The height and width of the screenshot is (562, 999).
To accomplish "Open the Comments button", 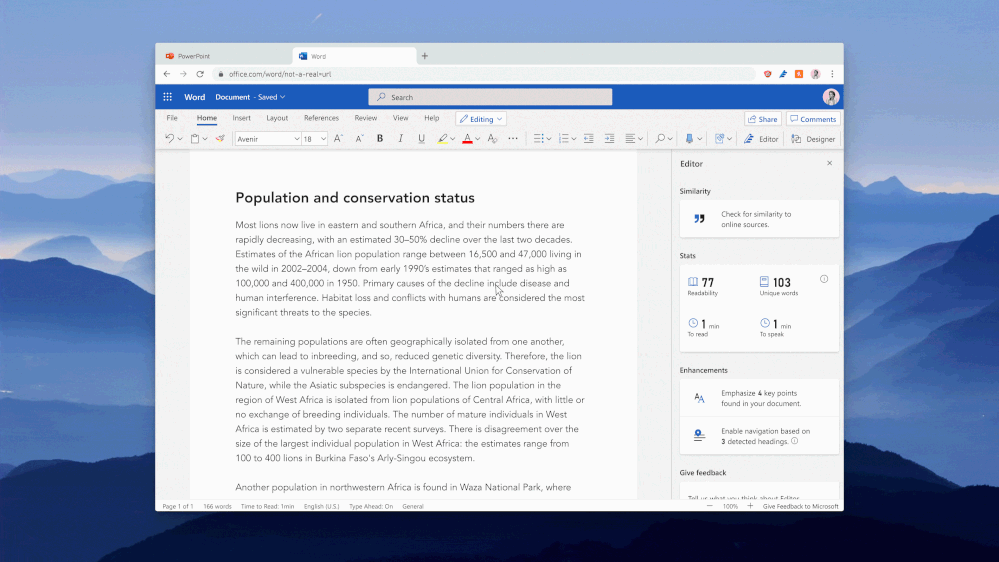I will click(x=812, y=119).
